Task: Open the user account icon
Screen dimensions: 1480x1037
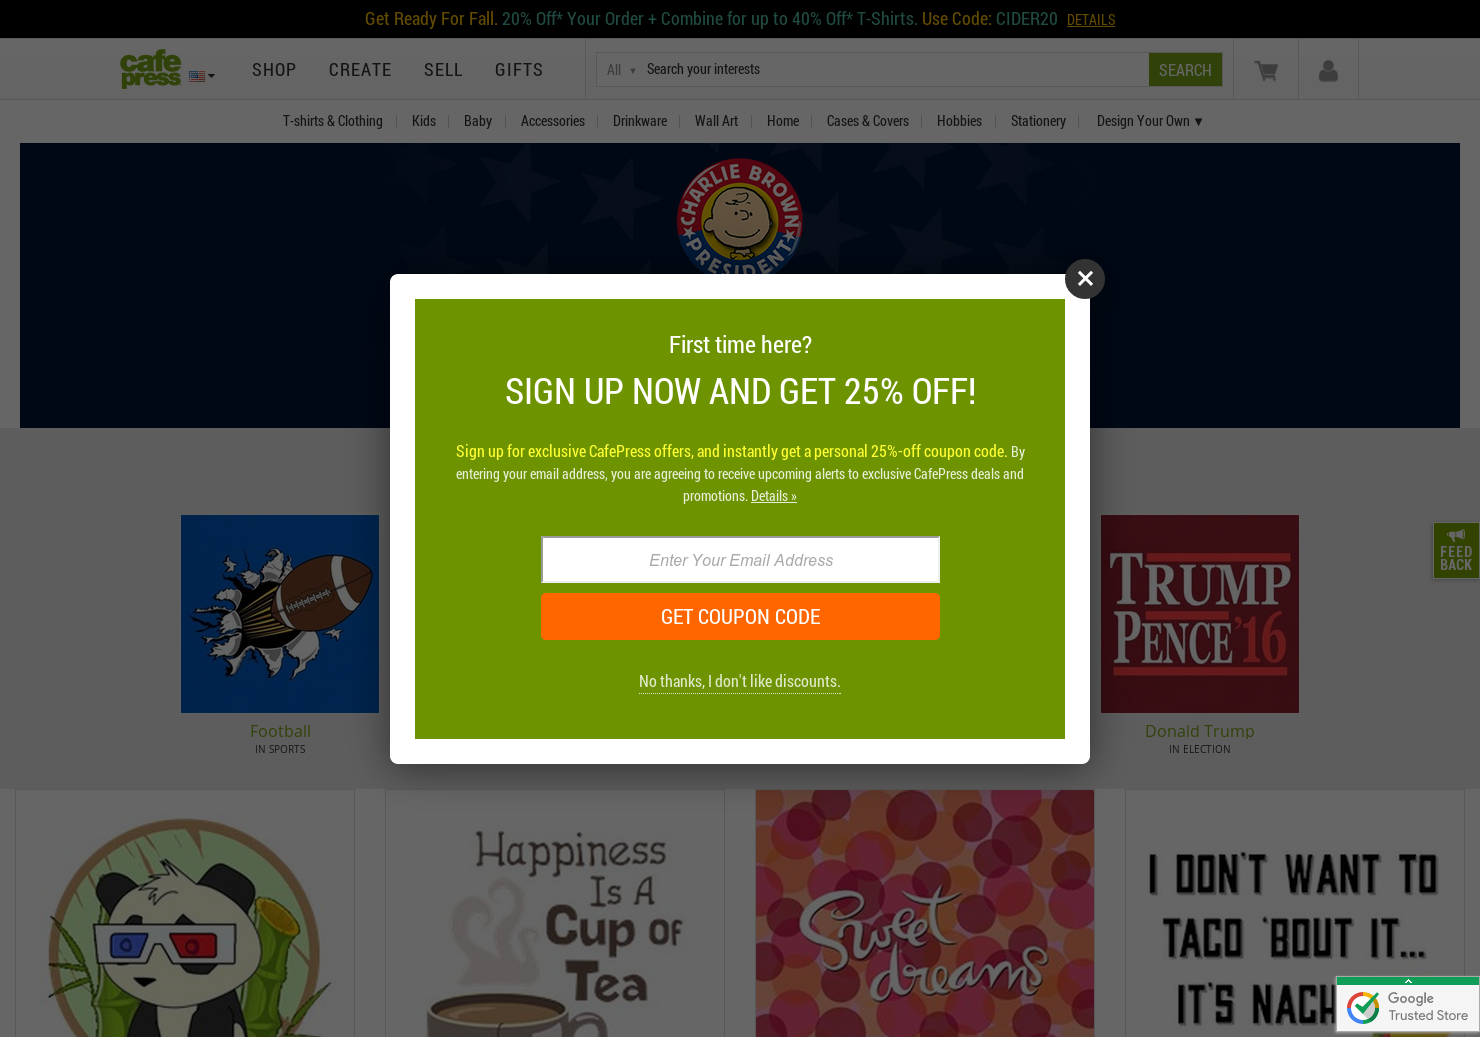Action: tap(1328, 70)
